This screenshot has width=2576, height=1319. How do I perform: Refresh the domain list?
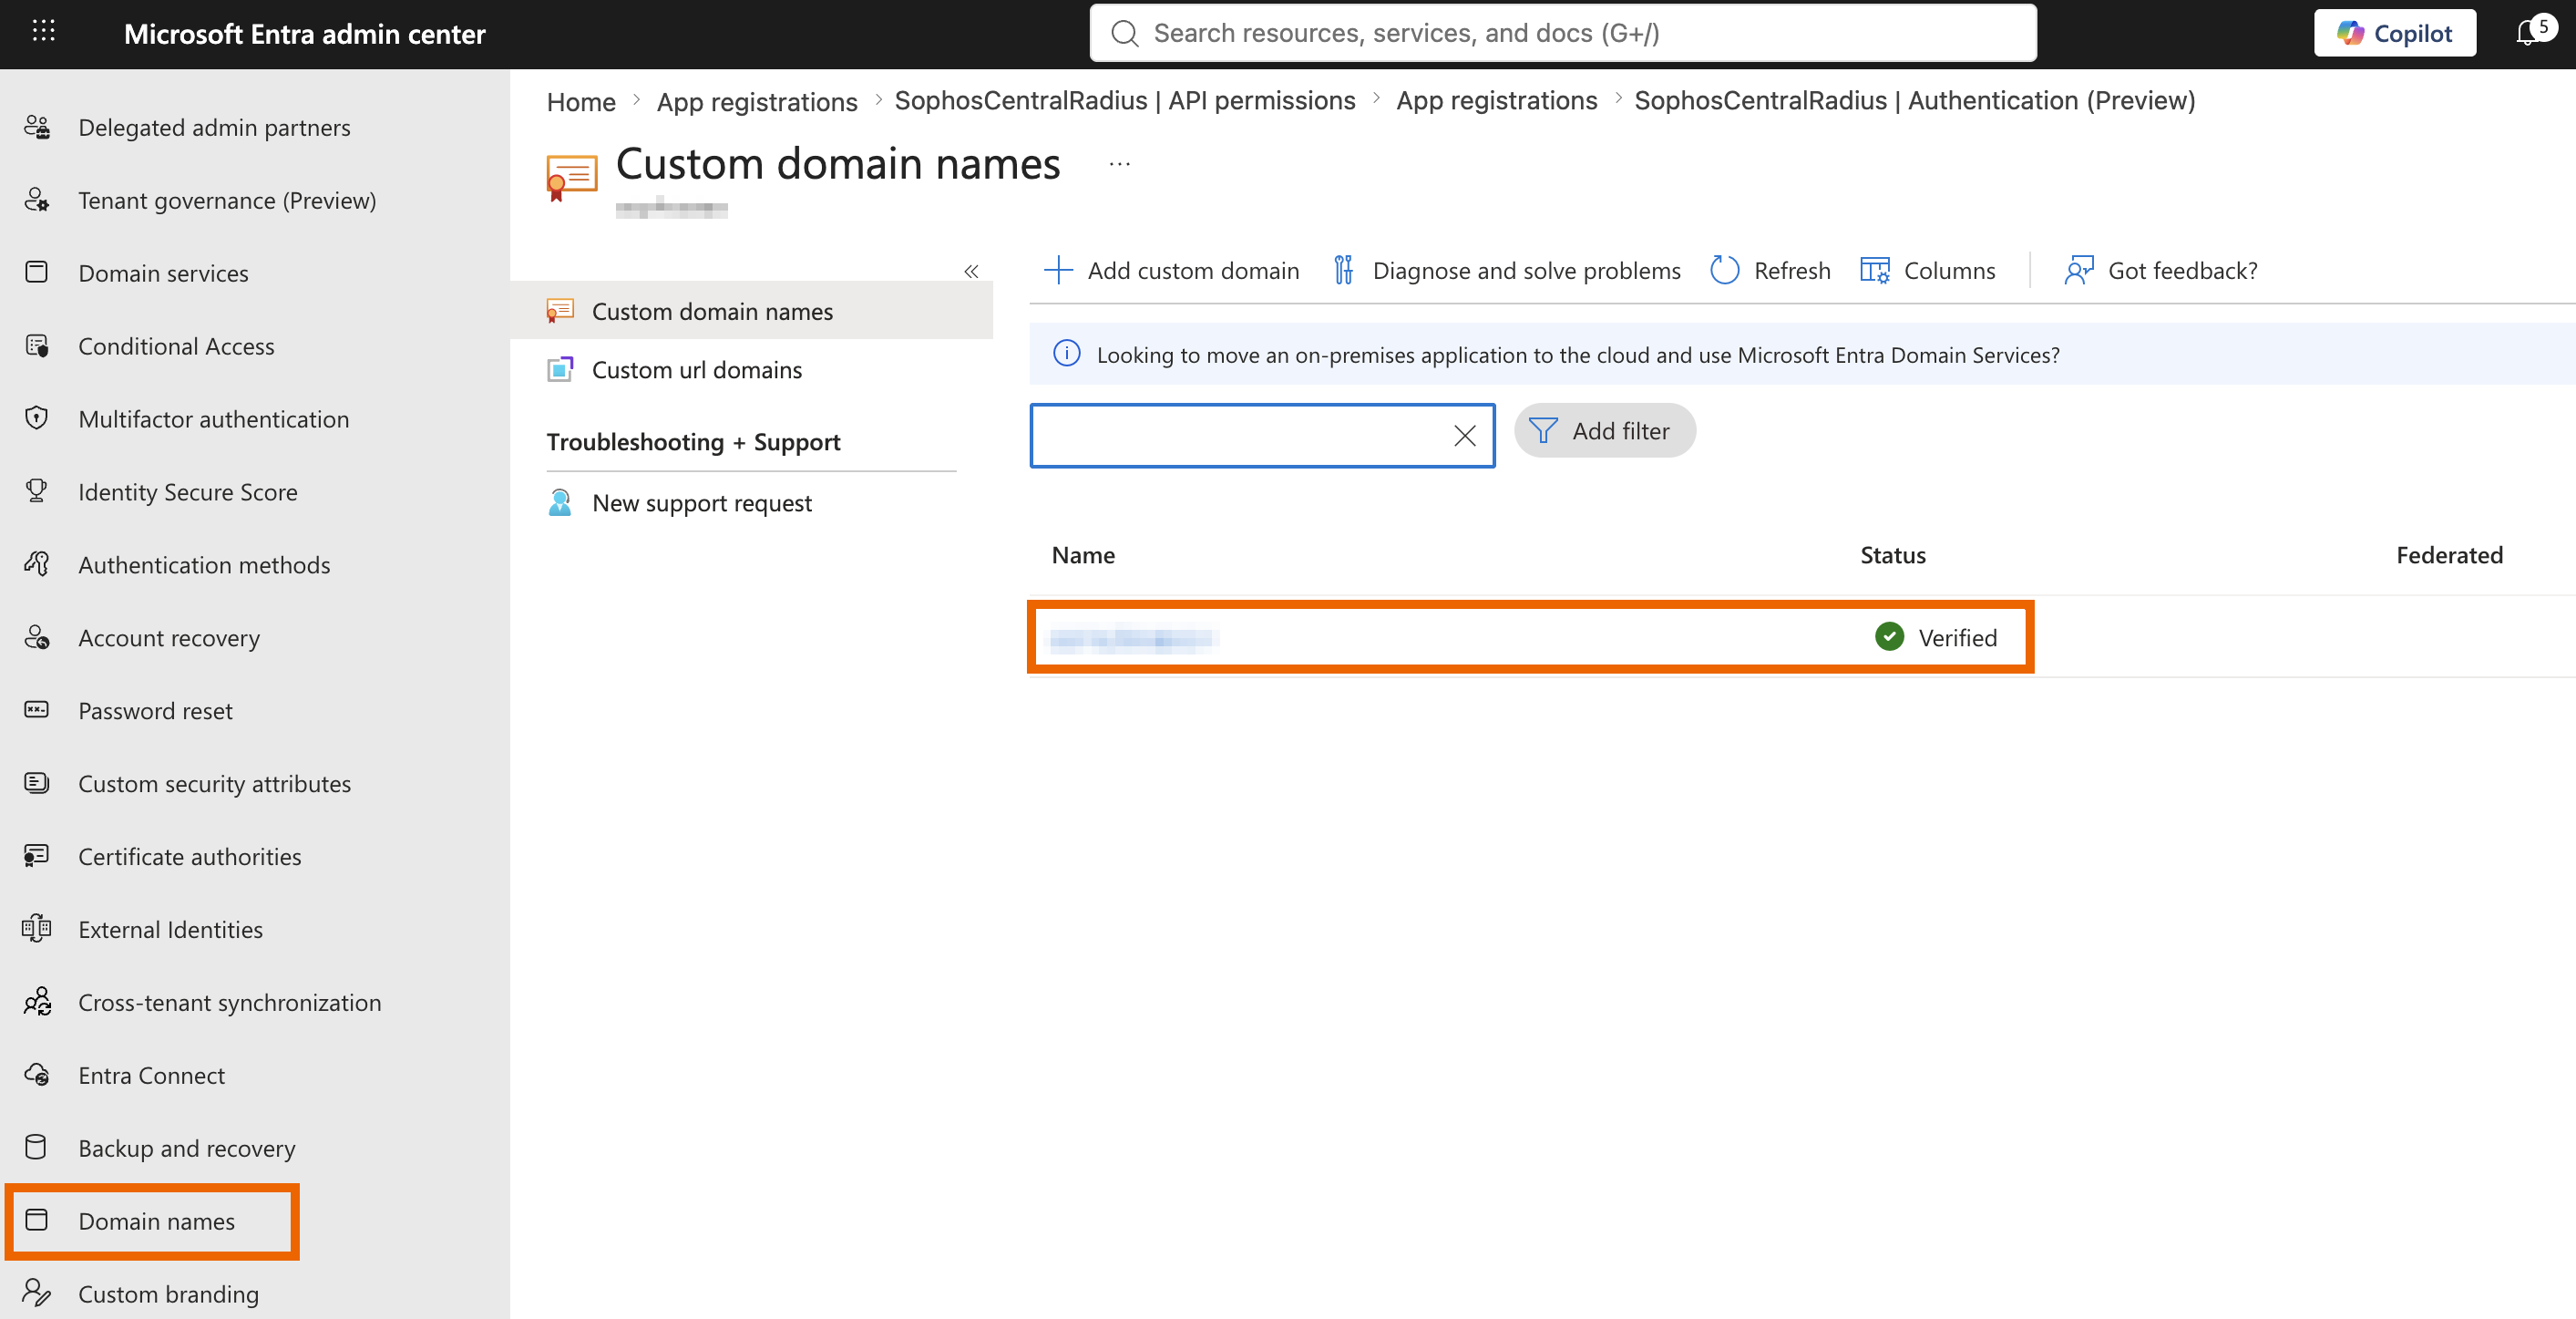tap(1771, 270)
